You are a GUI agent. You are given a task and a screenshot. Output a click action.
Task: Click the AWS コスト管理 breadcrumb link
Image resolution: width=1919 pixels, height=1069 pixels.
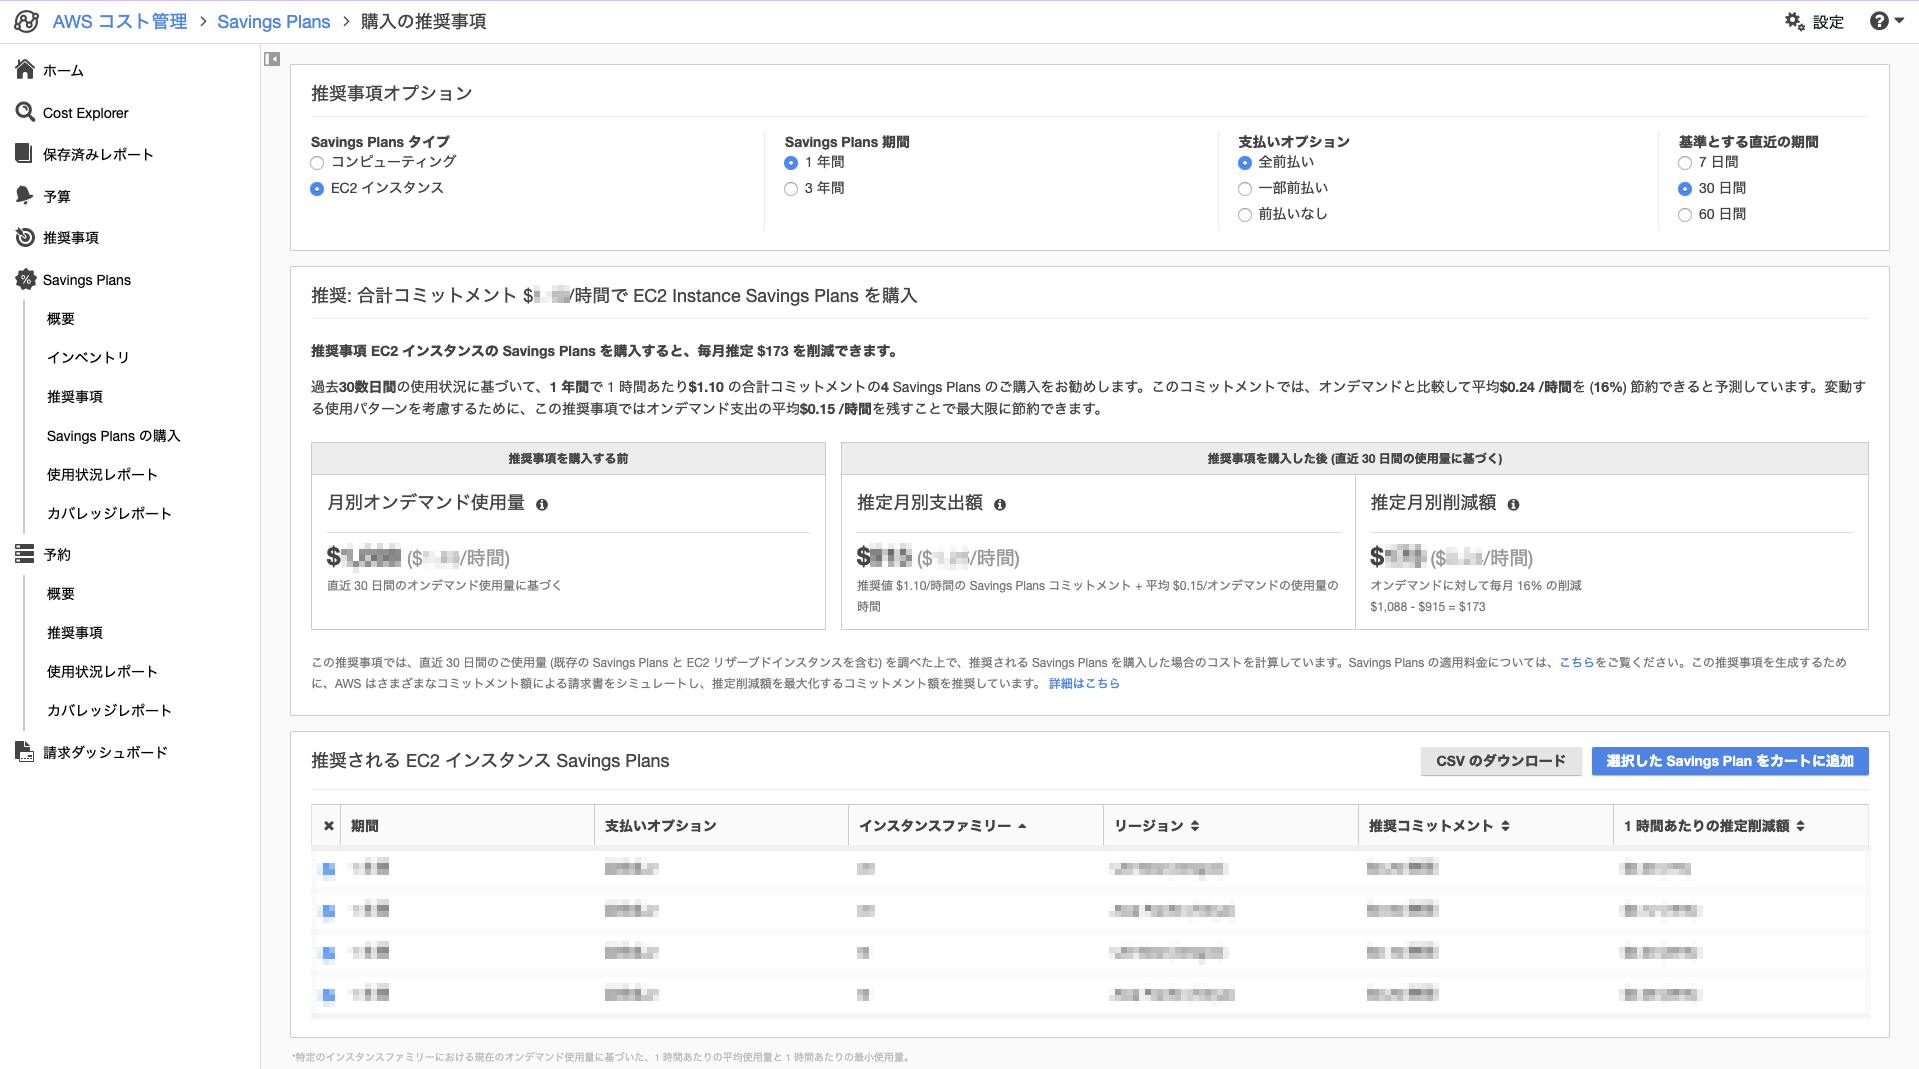[x=120, y=22]
